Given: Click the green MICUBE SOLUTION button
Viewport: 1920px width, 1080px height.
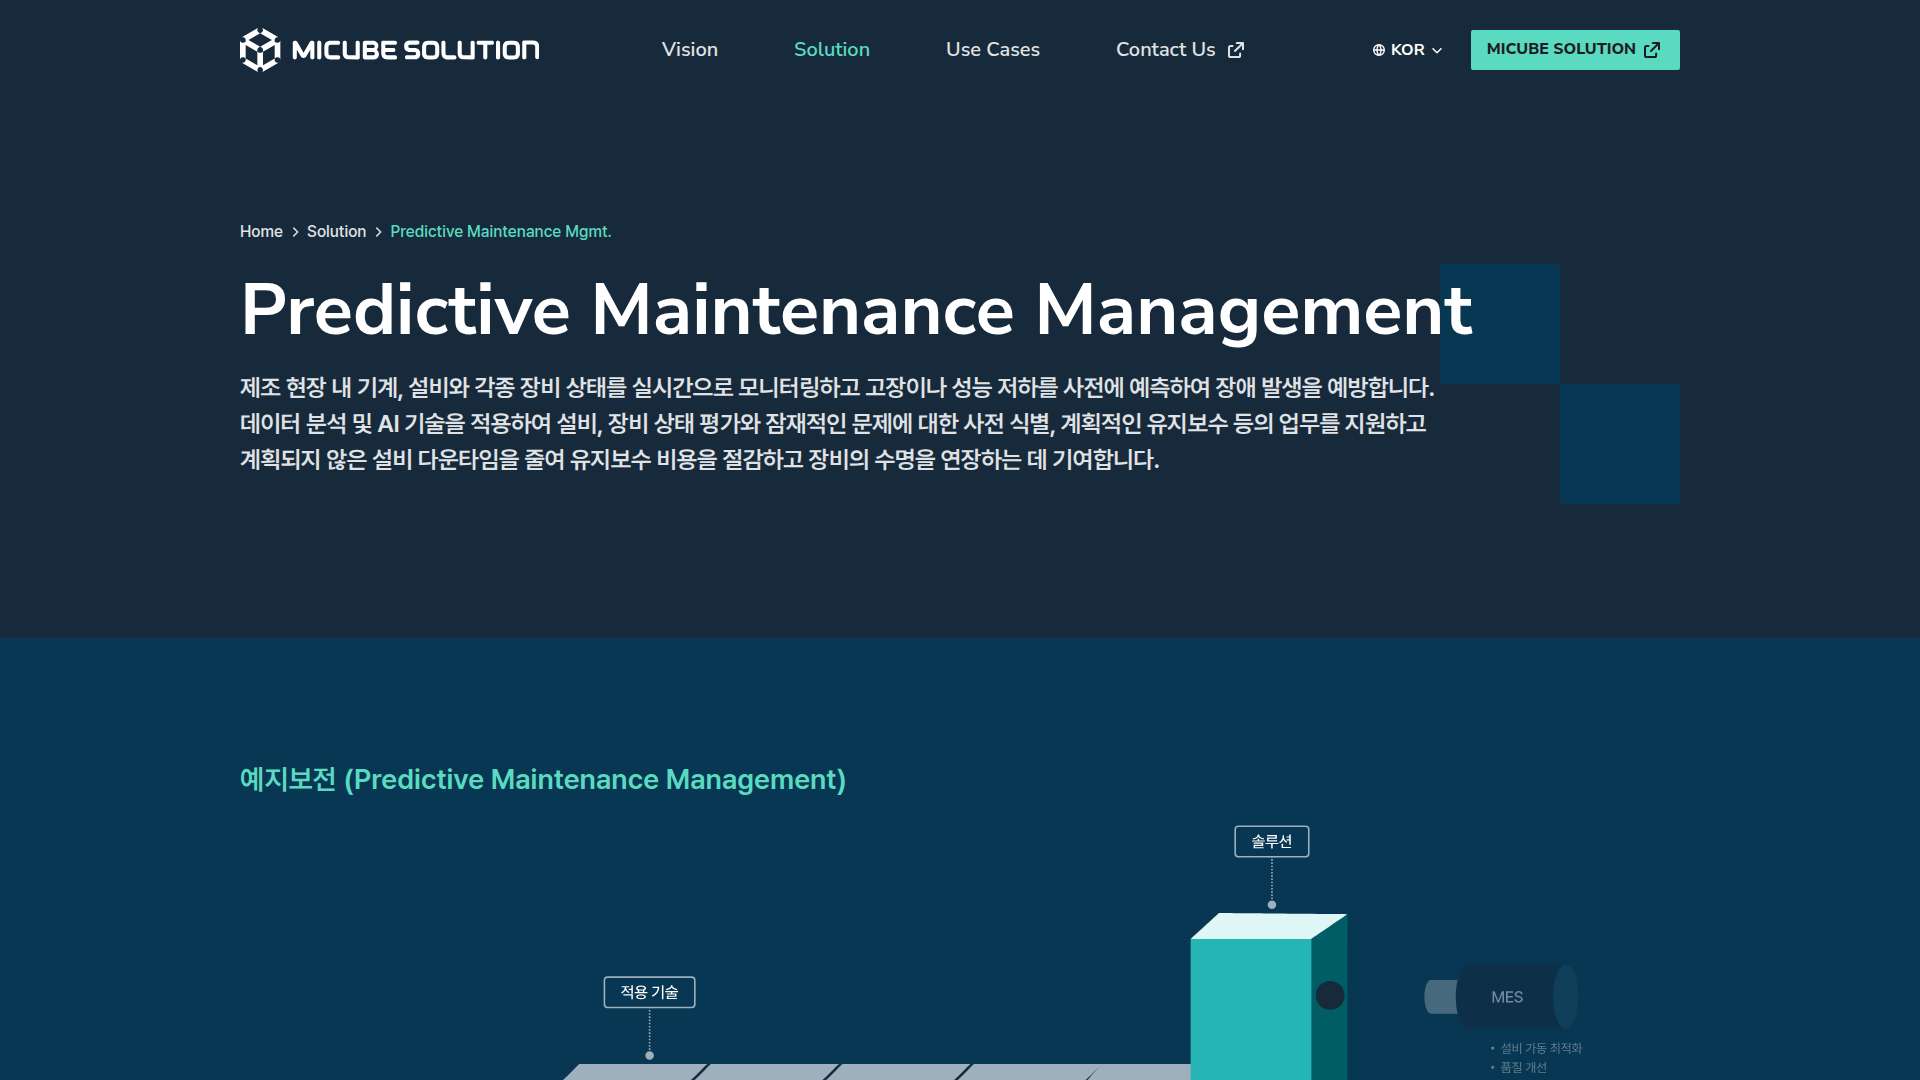Looking at the screenshot, I should (x=1575, y=50).
